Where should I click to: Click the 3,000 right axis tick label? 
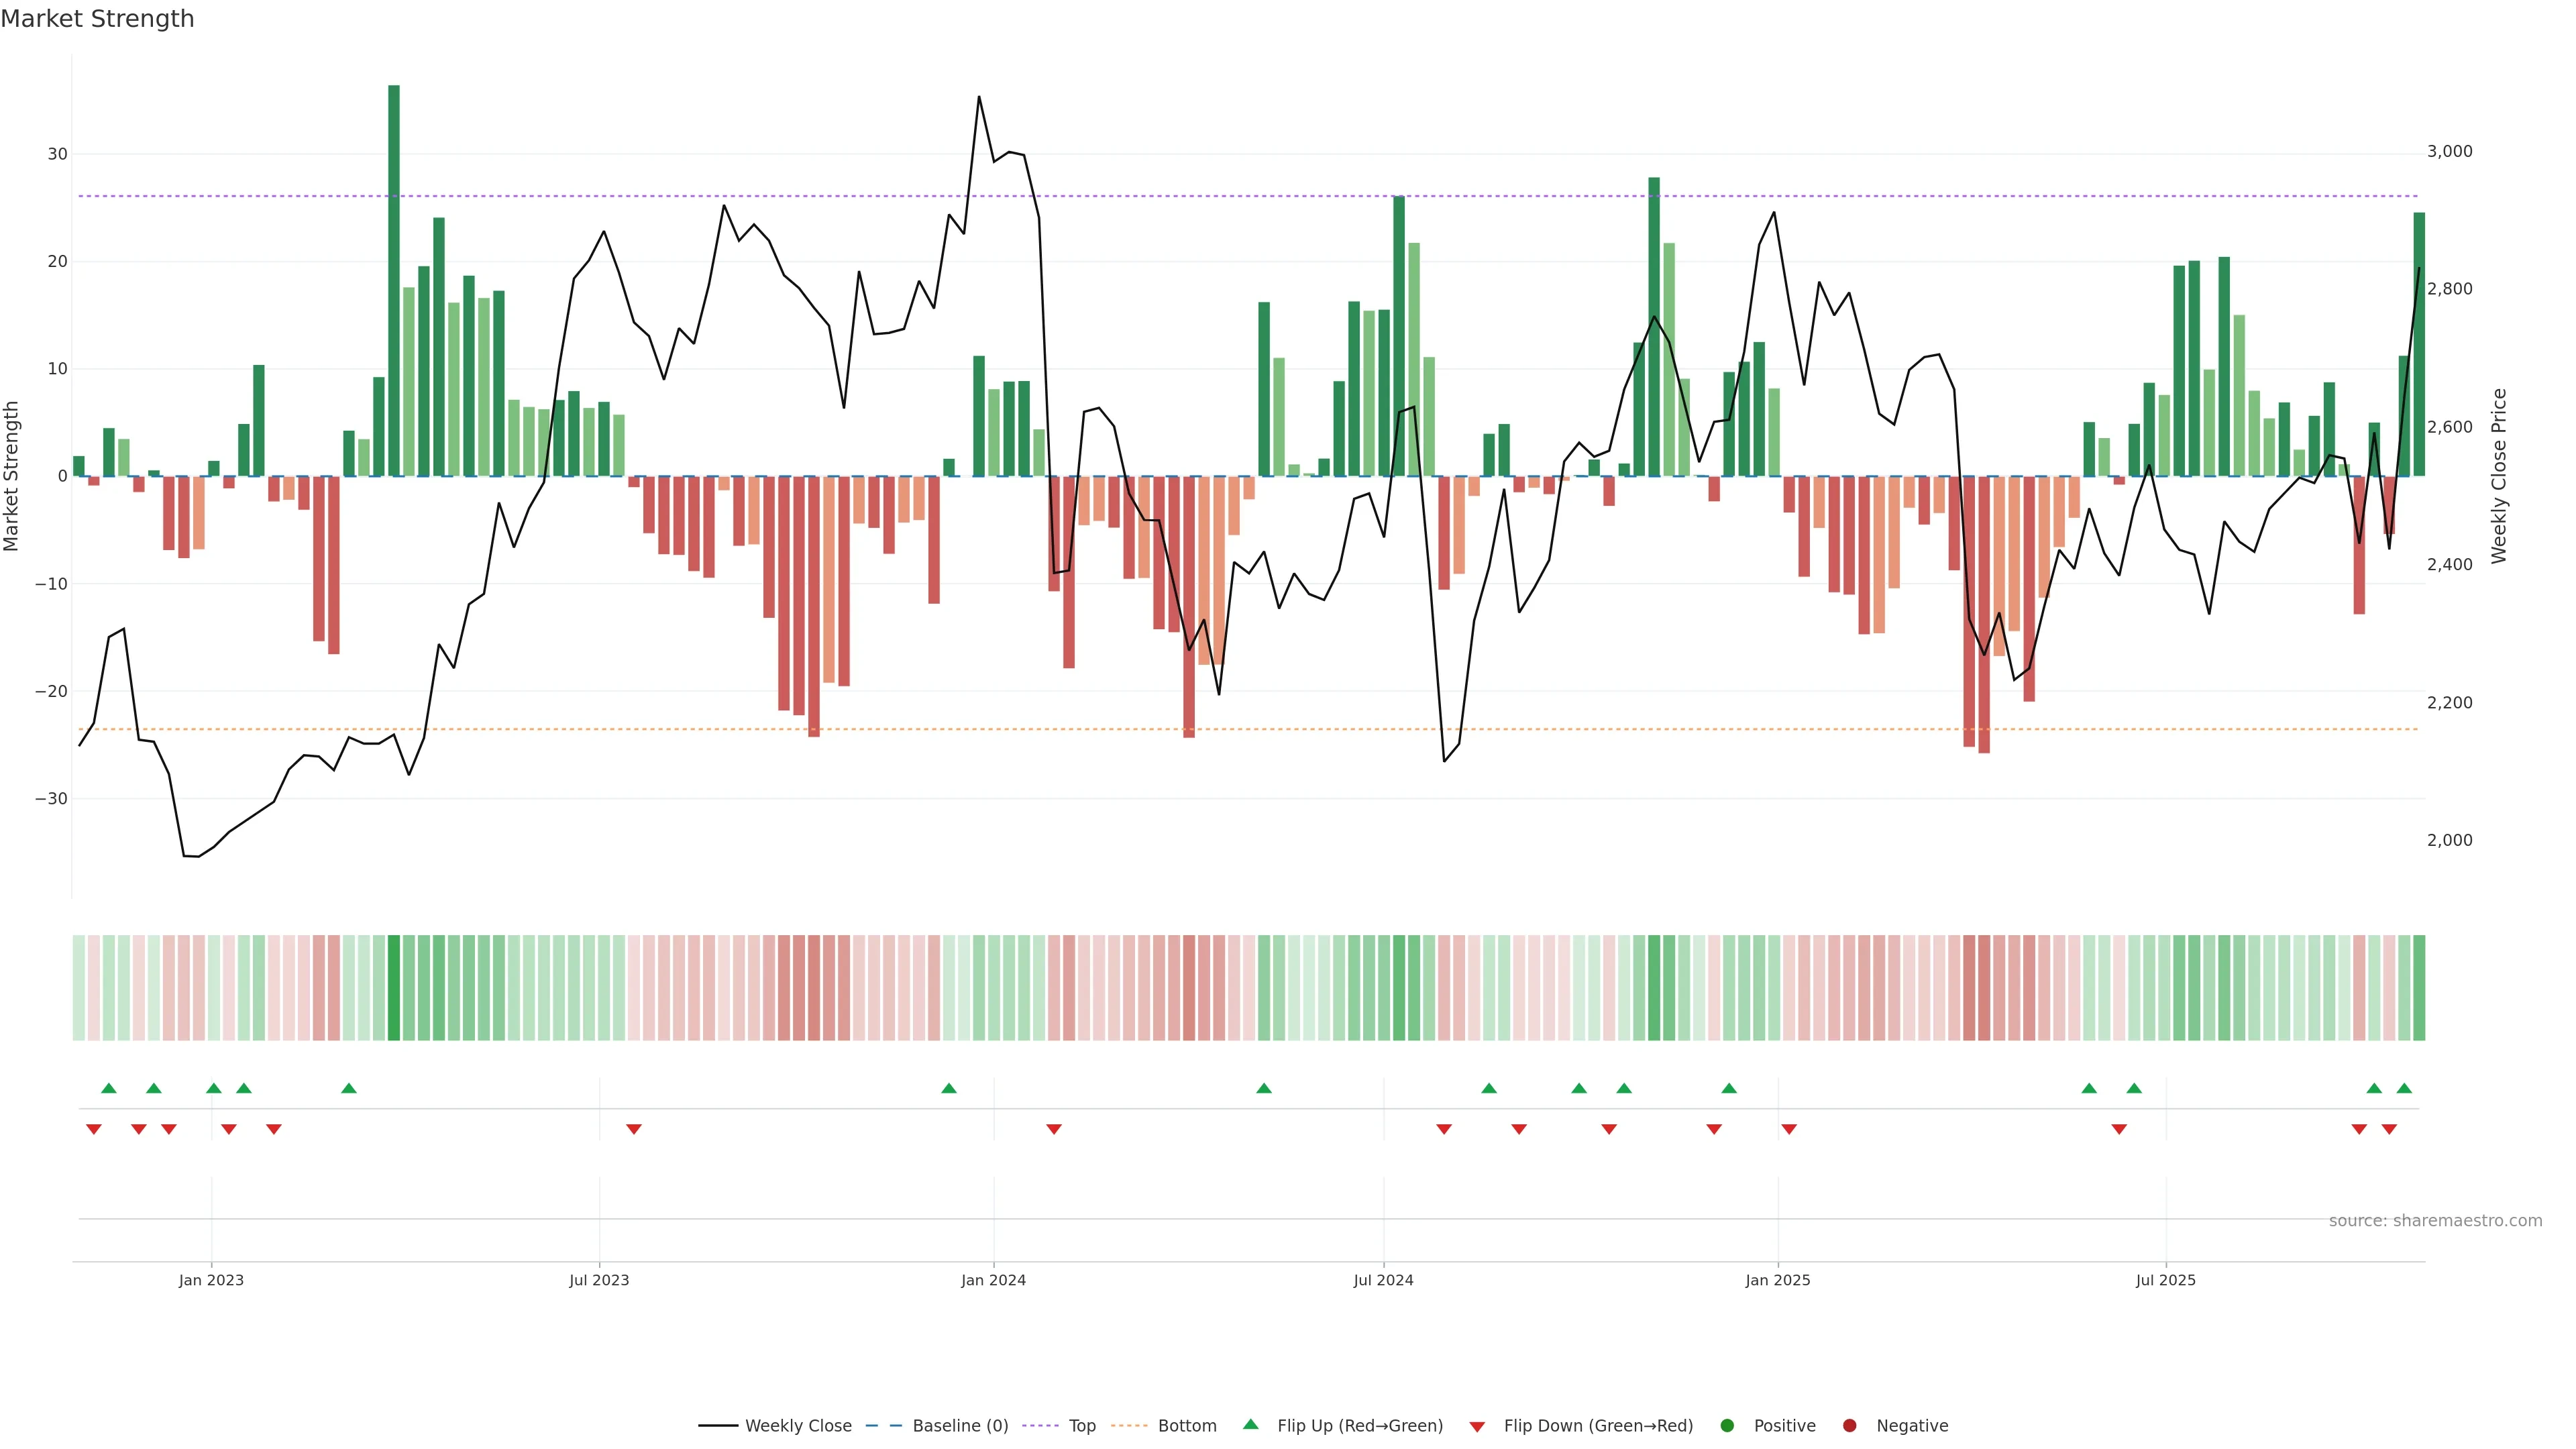click(2449, 152)
